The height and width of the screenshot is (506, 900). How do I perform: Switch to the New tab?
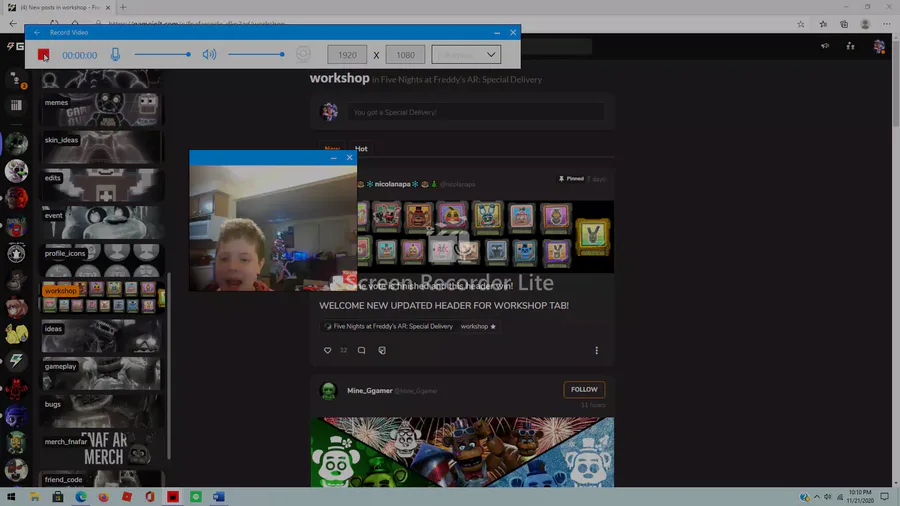[332, 149]
